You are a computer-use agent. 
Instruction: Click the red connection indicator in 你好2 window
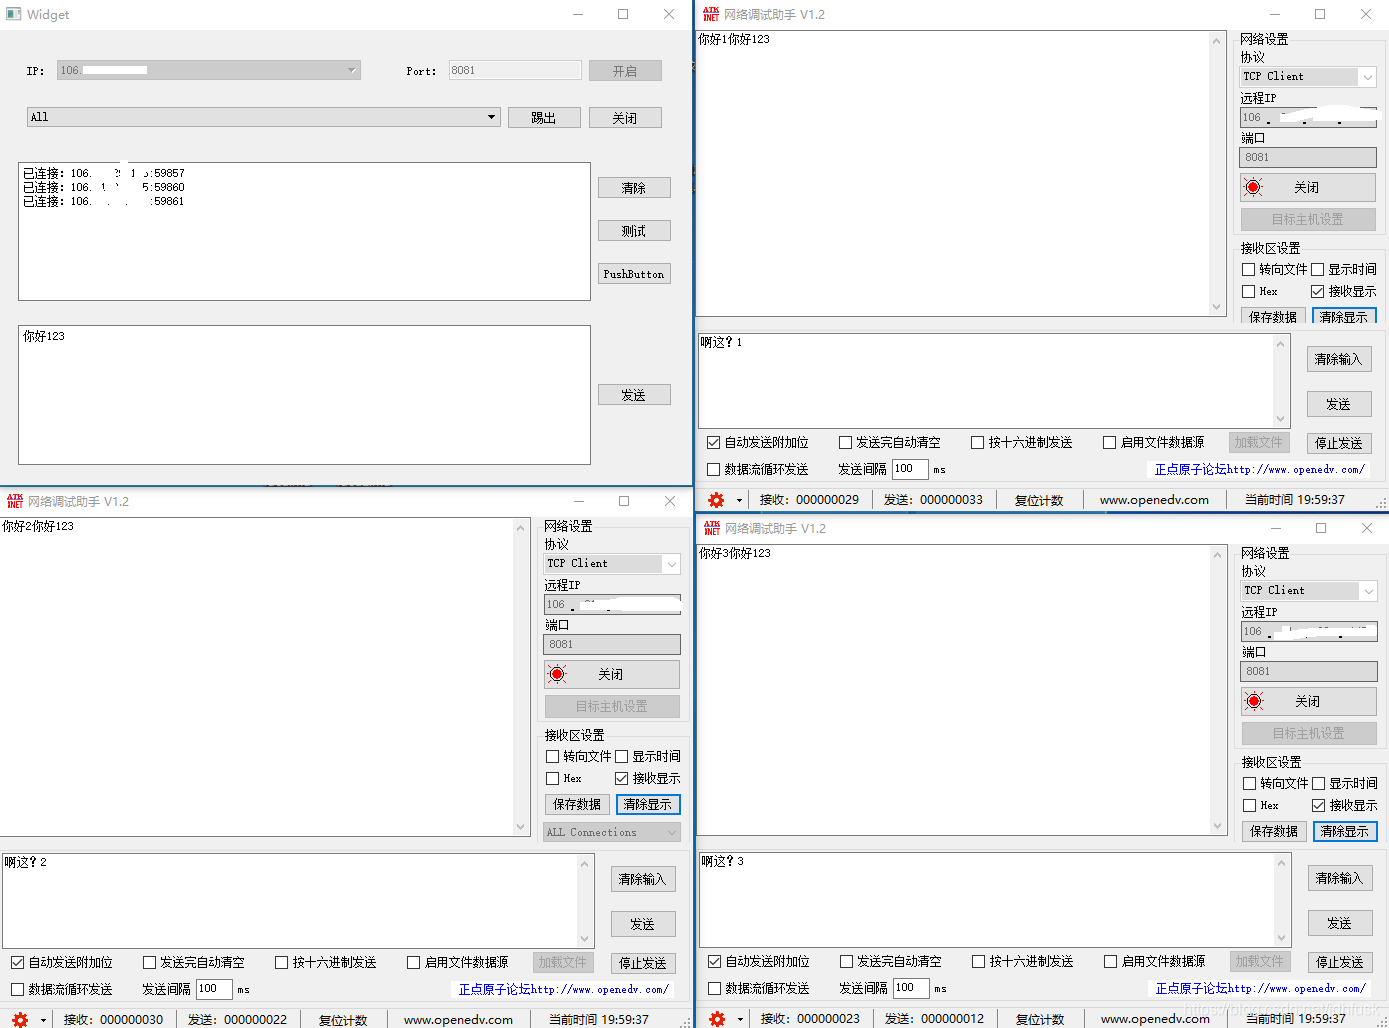[x=557, y=674]
